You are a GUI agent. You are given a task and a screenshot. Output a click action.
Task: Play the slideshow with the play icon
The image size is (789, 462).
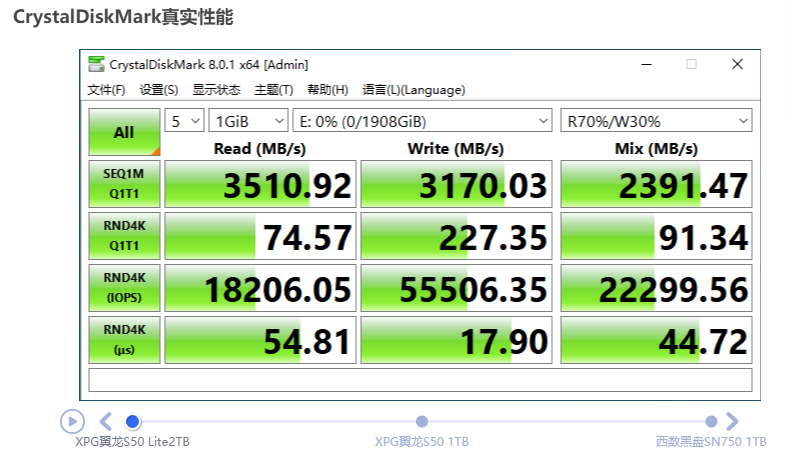pos(72,421)
